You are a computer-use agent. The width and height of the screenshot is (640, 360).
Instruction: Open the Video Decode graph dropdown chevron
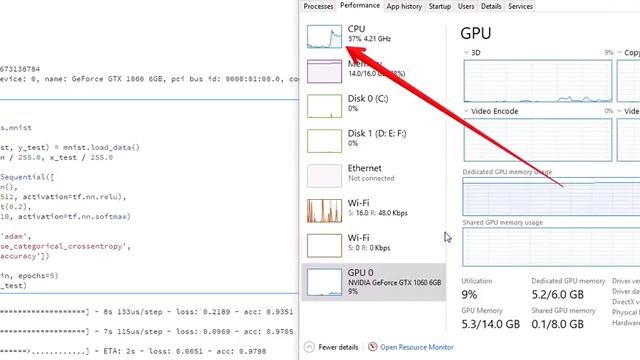(619, 111)
